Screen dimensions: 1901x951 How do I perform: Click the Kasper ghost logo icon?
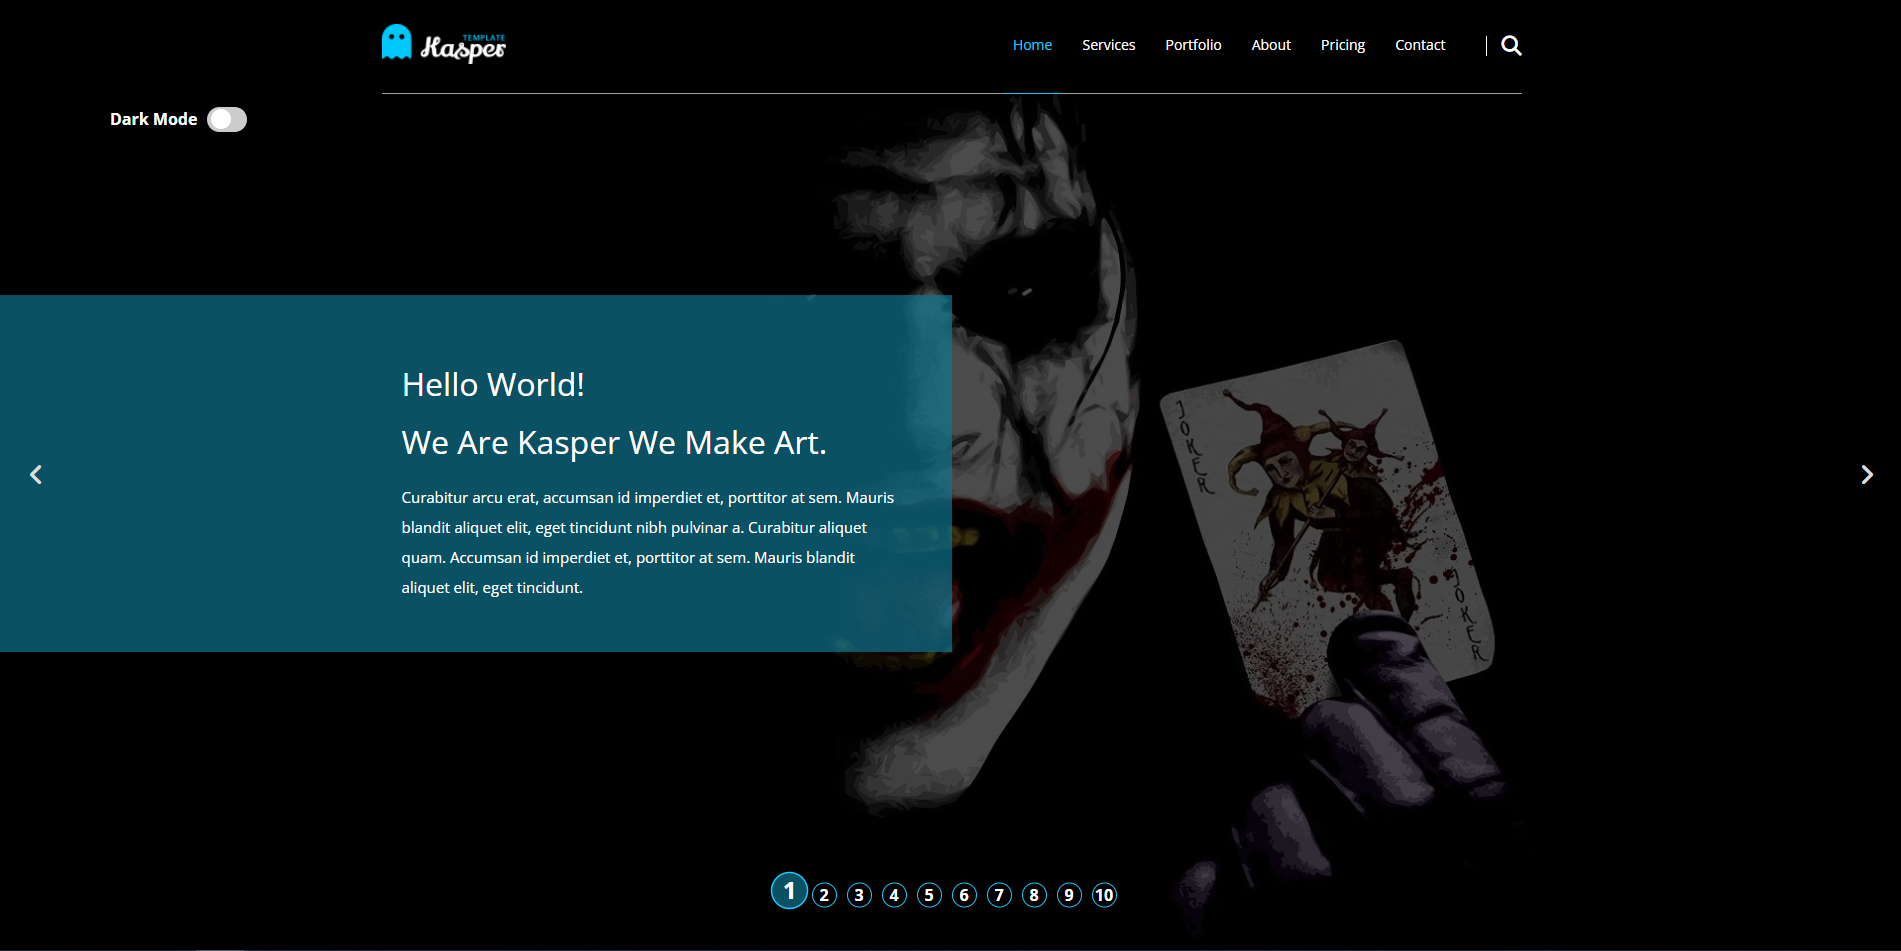tap(396, 42)
